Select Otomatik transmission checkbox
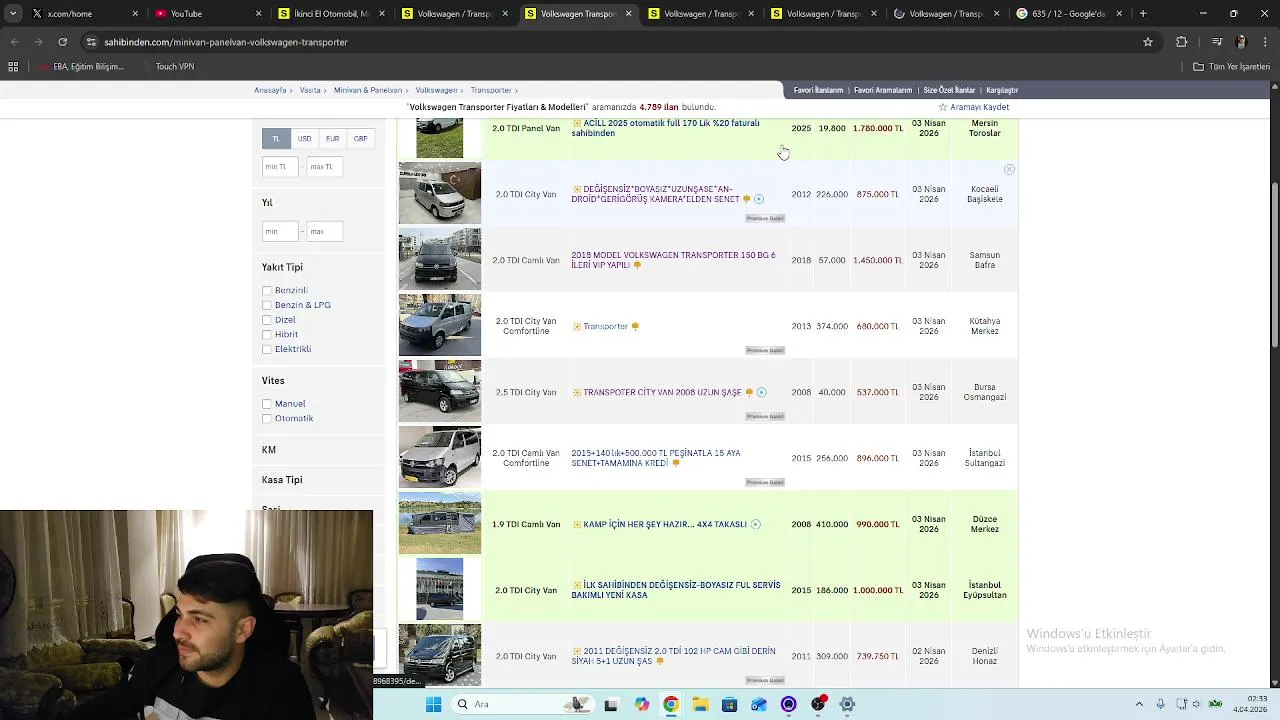Screen dimensions: 1280x720 267,418
